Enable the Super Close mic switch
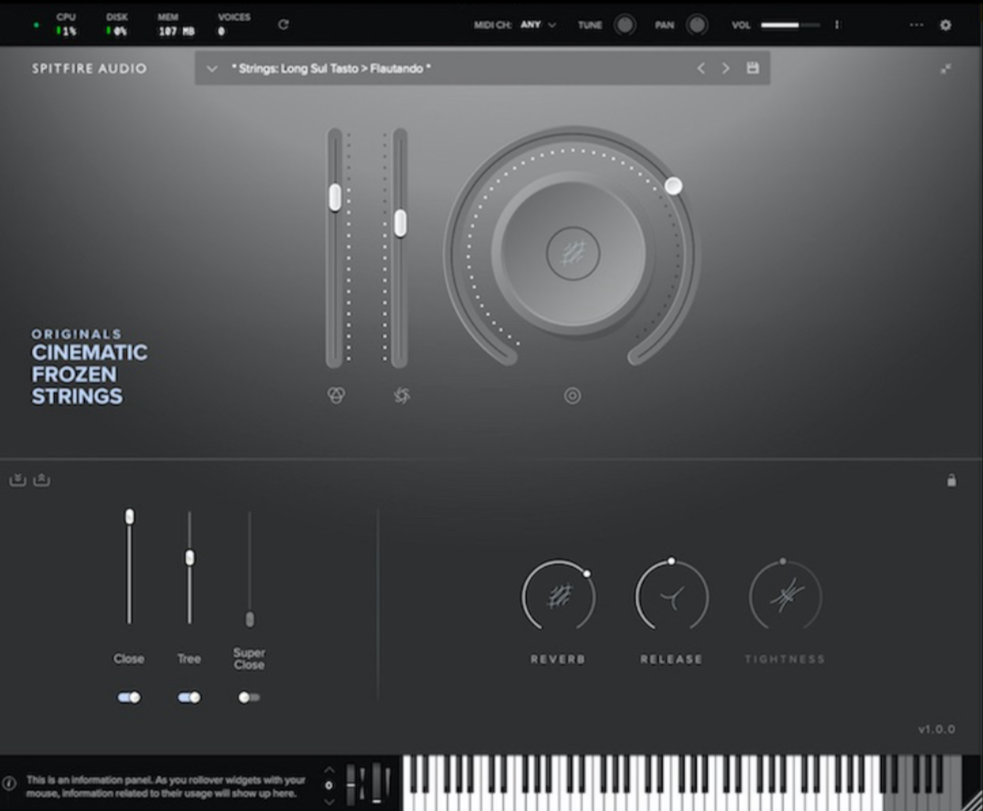The image size is (983, 811). pos(249,698)
